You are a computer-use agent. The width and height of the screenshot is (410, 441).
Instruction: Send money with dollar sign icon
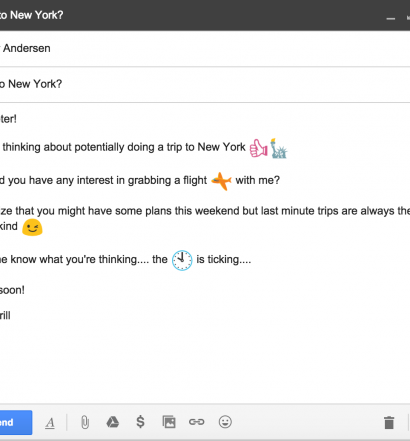point(141,422)
